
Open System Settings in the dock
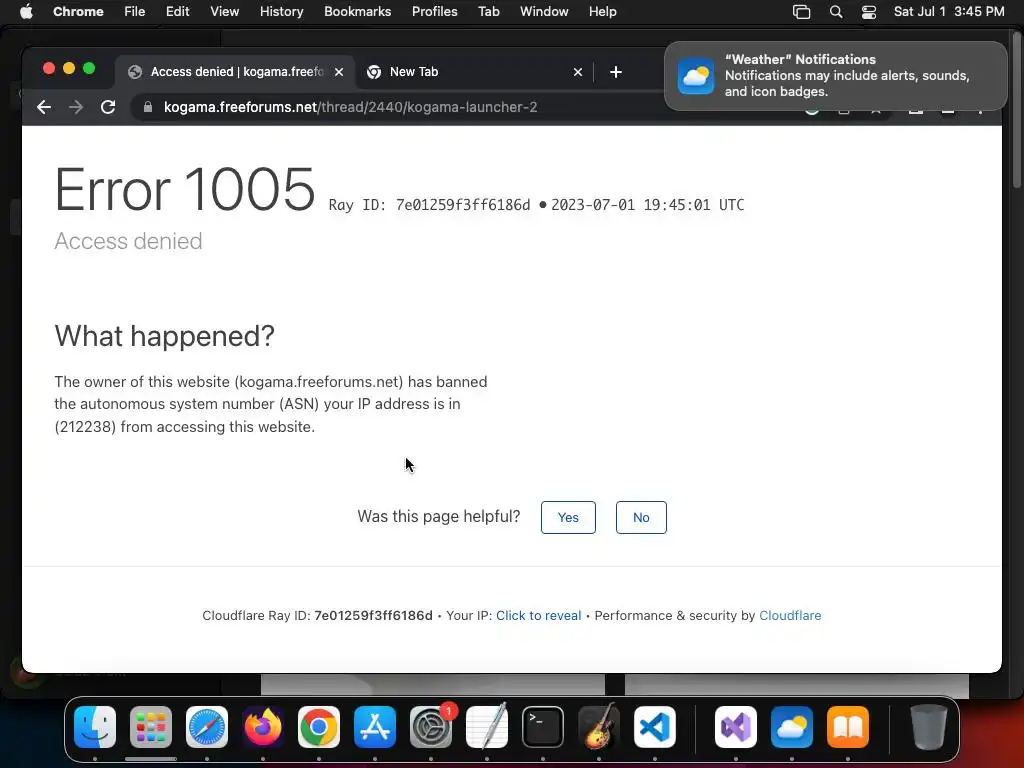point(431,727)
